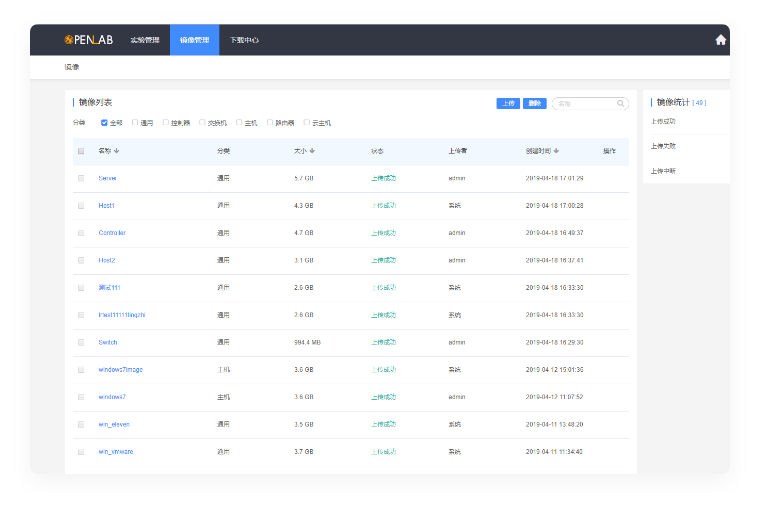Click 上传成功 in the statistics panel
The image size is (760, 510).
pos(663,121)
